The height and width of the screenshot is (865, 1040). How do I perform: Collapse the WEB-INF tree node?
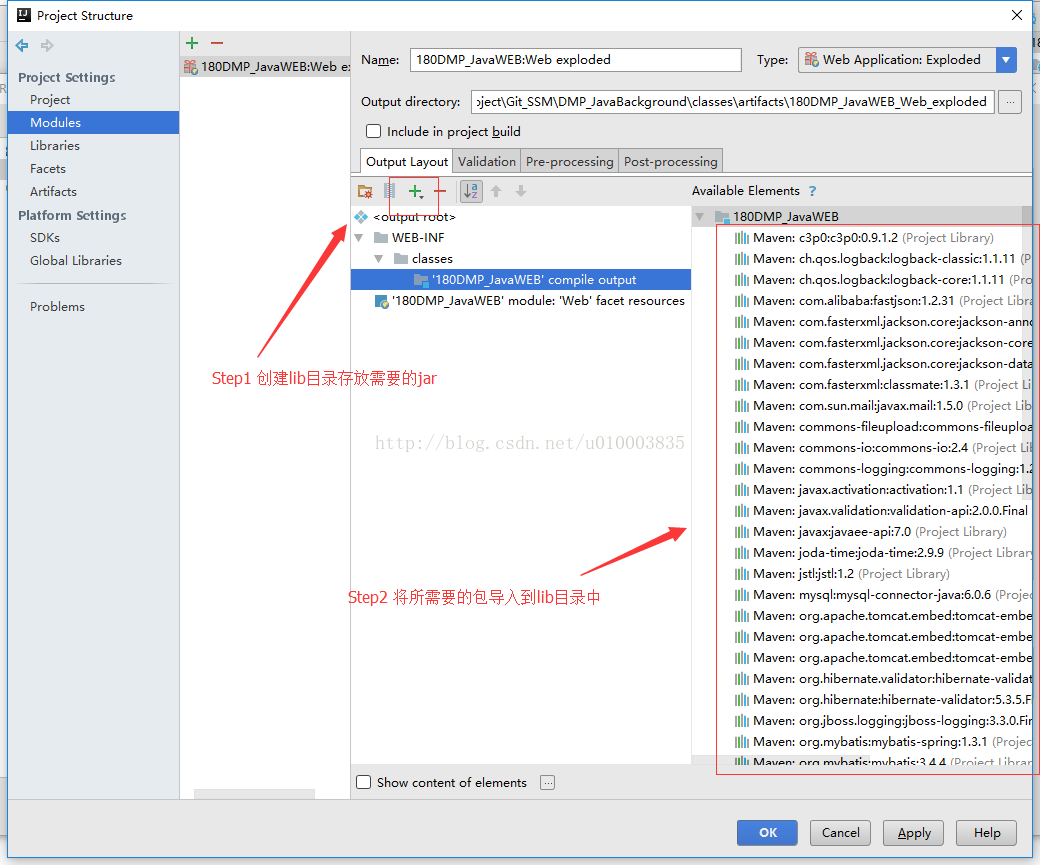click(359, 237)
